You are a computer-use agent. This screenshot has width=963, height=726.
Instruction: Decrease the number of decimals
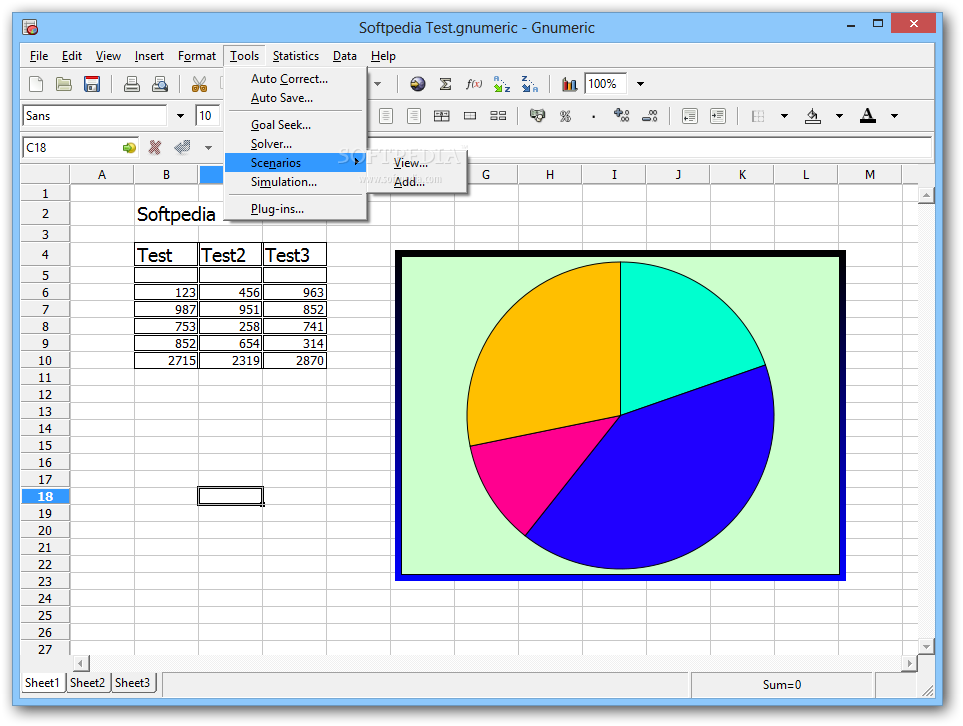point(650,115)
